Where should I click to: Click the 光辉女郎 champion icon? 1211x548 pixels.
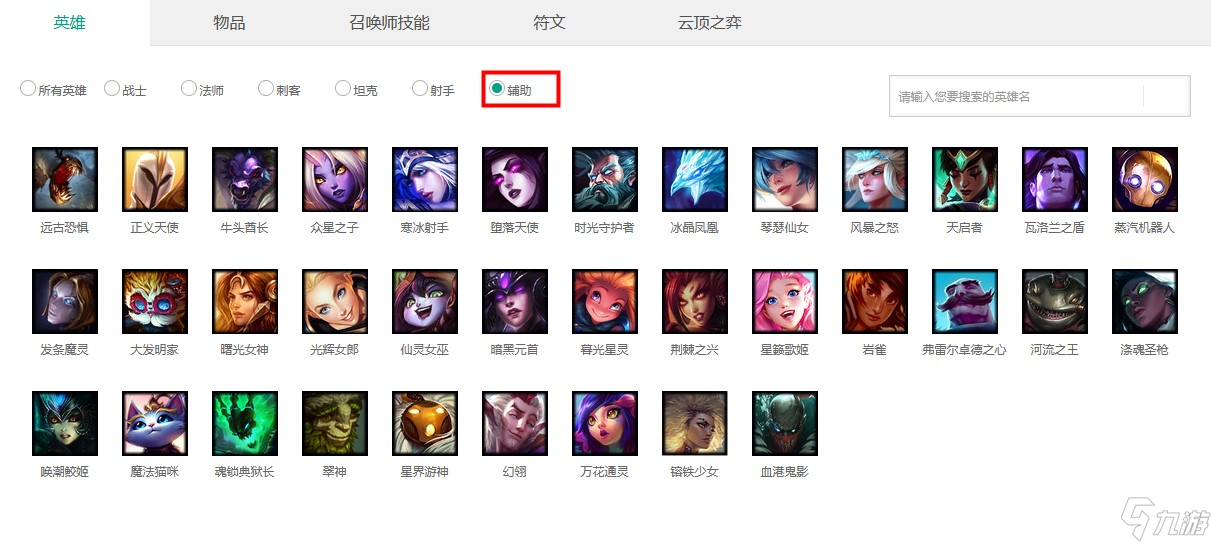[335, 302]
